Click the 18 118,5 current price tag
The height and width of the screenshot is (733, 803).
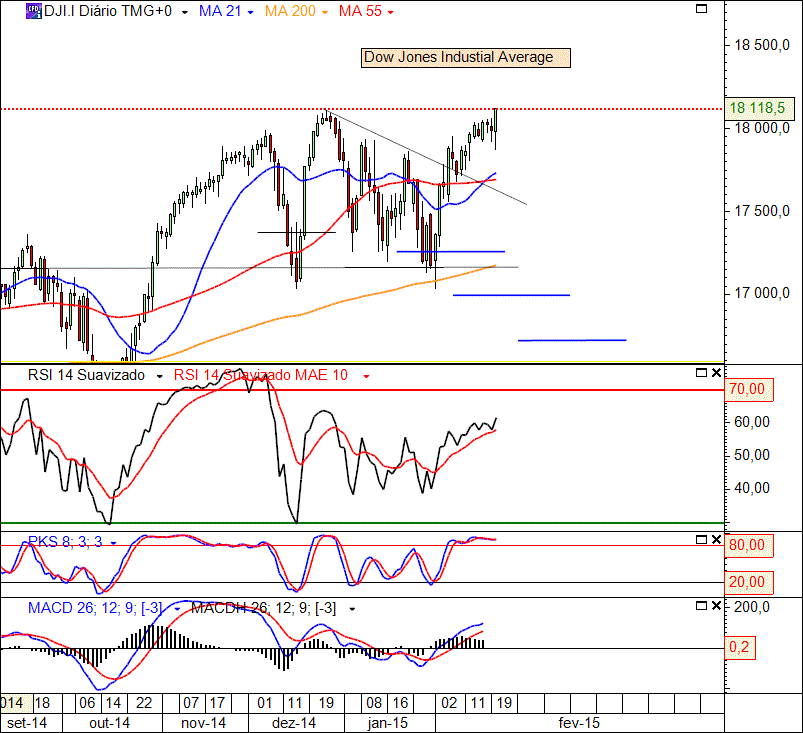(759, 108)
